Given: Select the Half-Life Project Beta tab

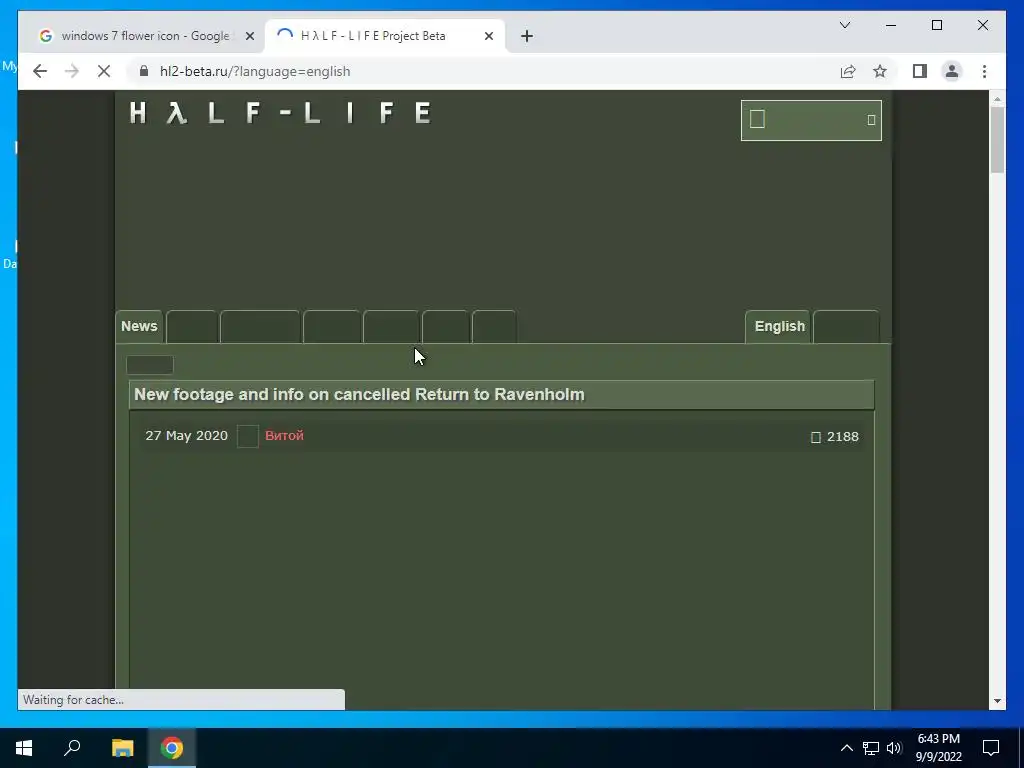Looking at the screenshot, I should pos(385,36).
